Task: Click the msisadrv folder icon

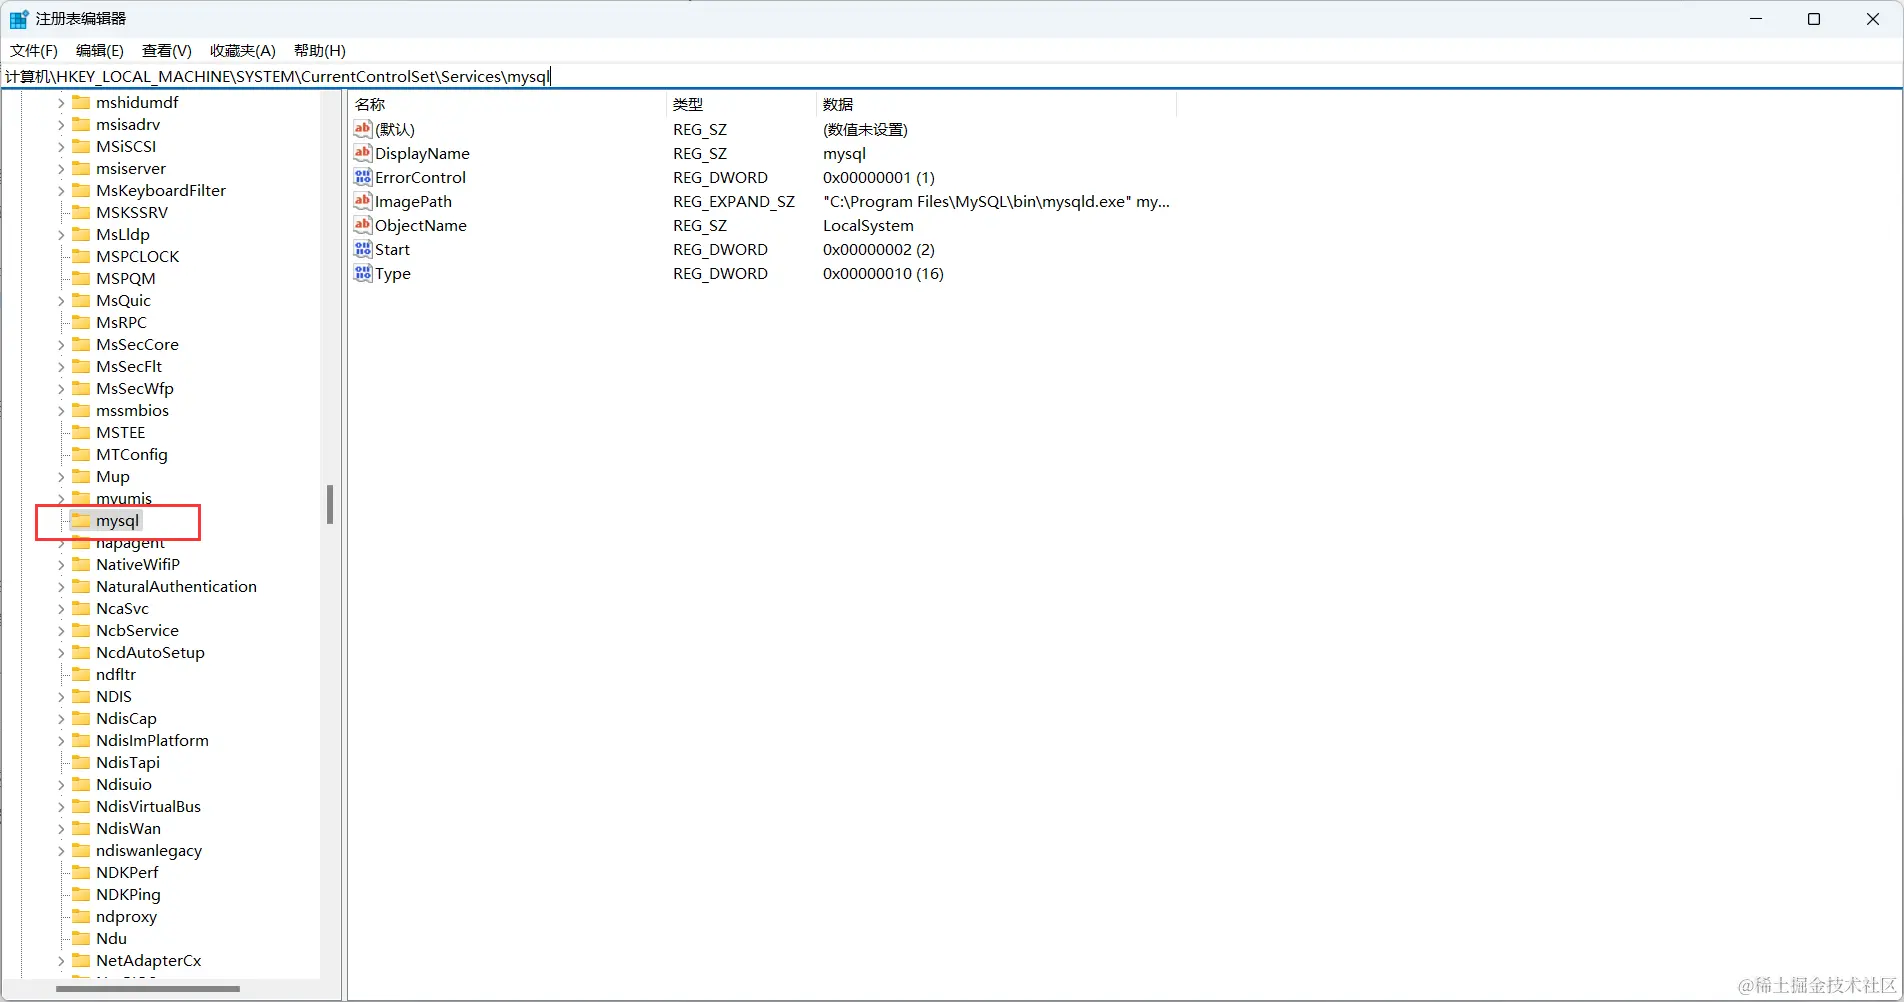Action: (81, 124)
